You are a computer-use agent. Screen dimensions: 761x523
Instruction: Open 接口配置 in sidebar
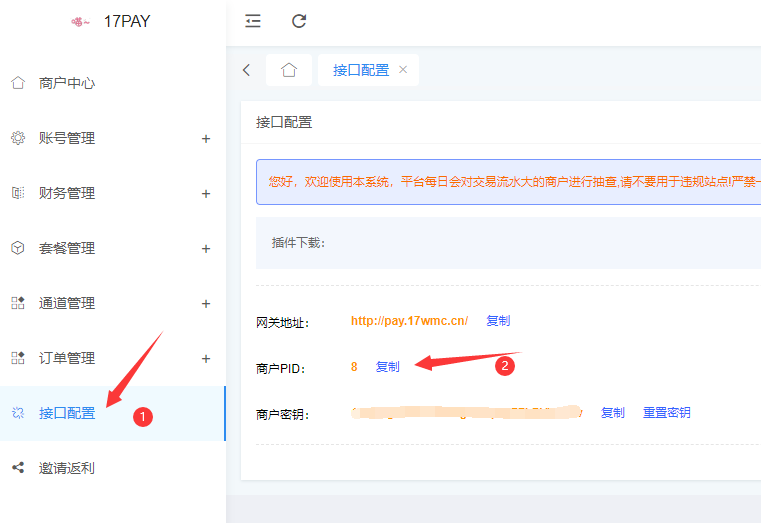pos(67,413)
